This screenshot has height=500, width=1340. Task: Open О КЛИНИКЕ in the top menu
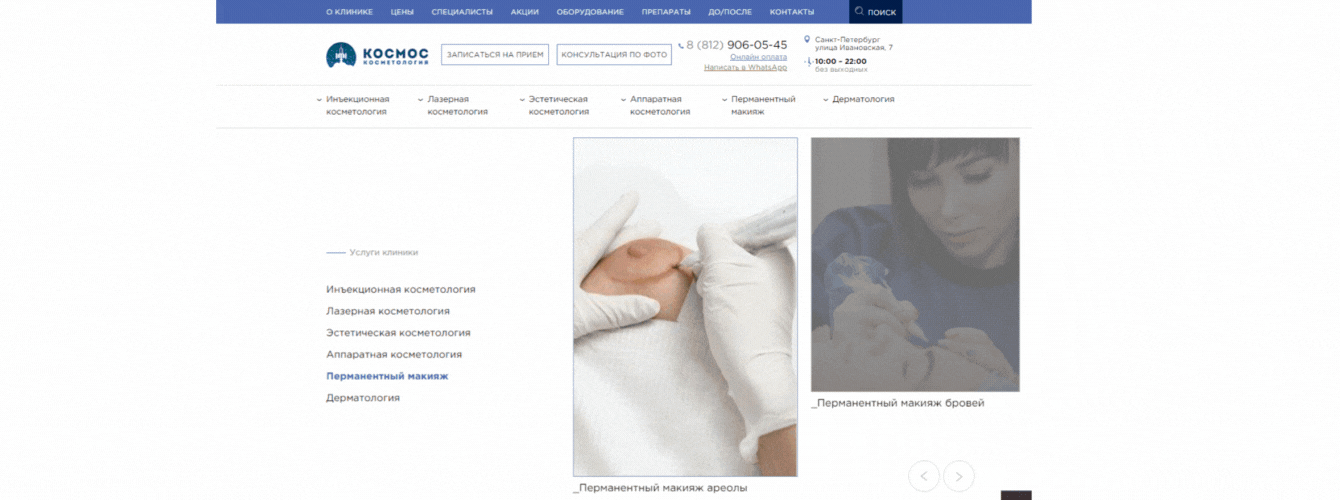tap(349, 12)
